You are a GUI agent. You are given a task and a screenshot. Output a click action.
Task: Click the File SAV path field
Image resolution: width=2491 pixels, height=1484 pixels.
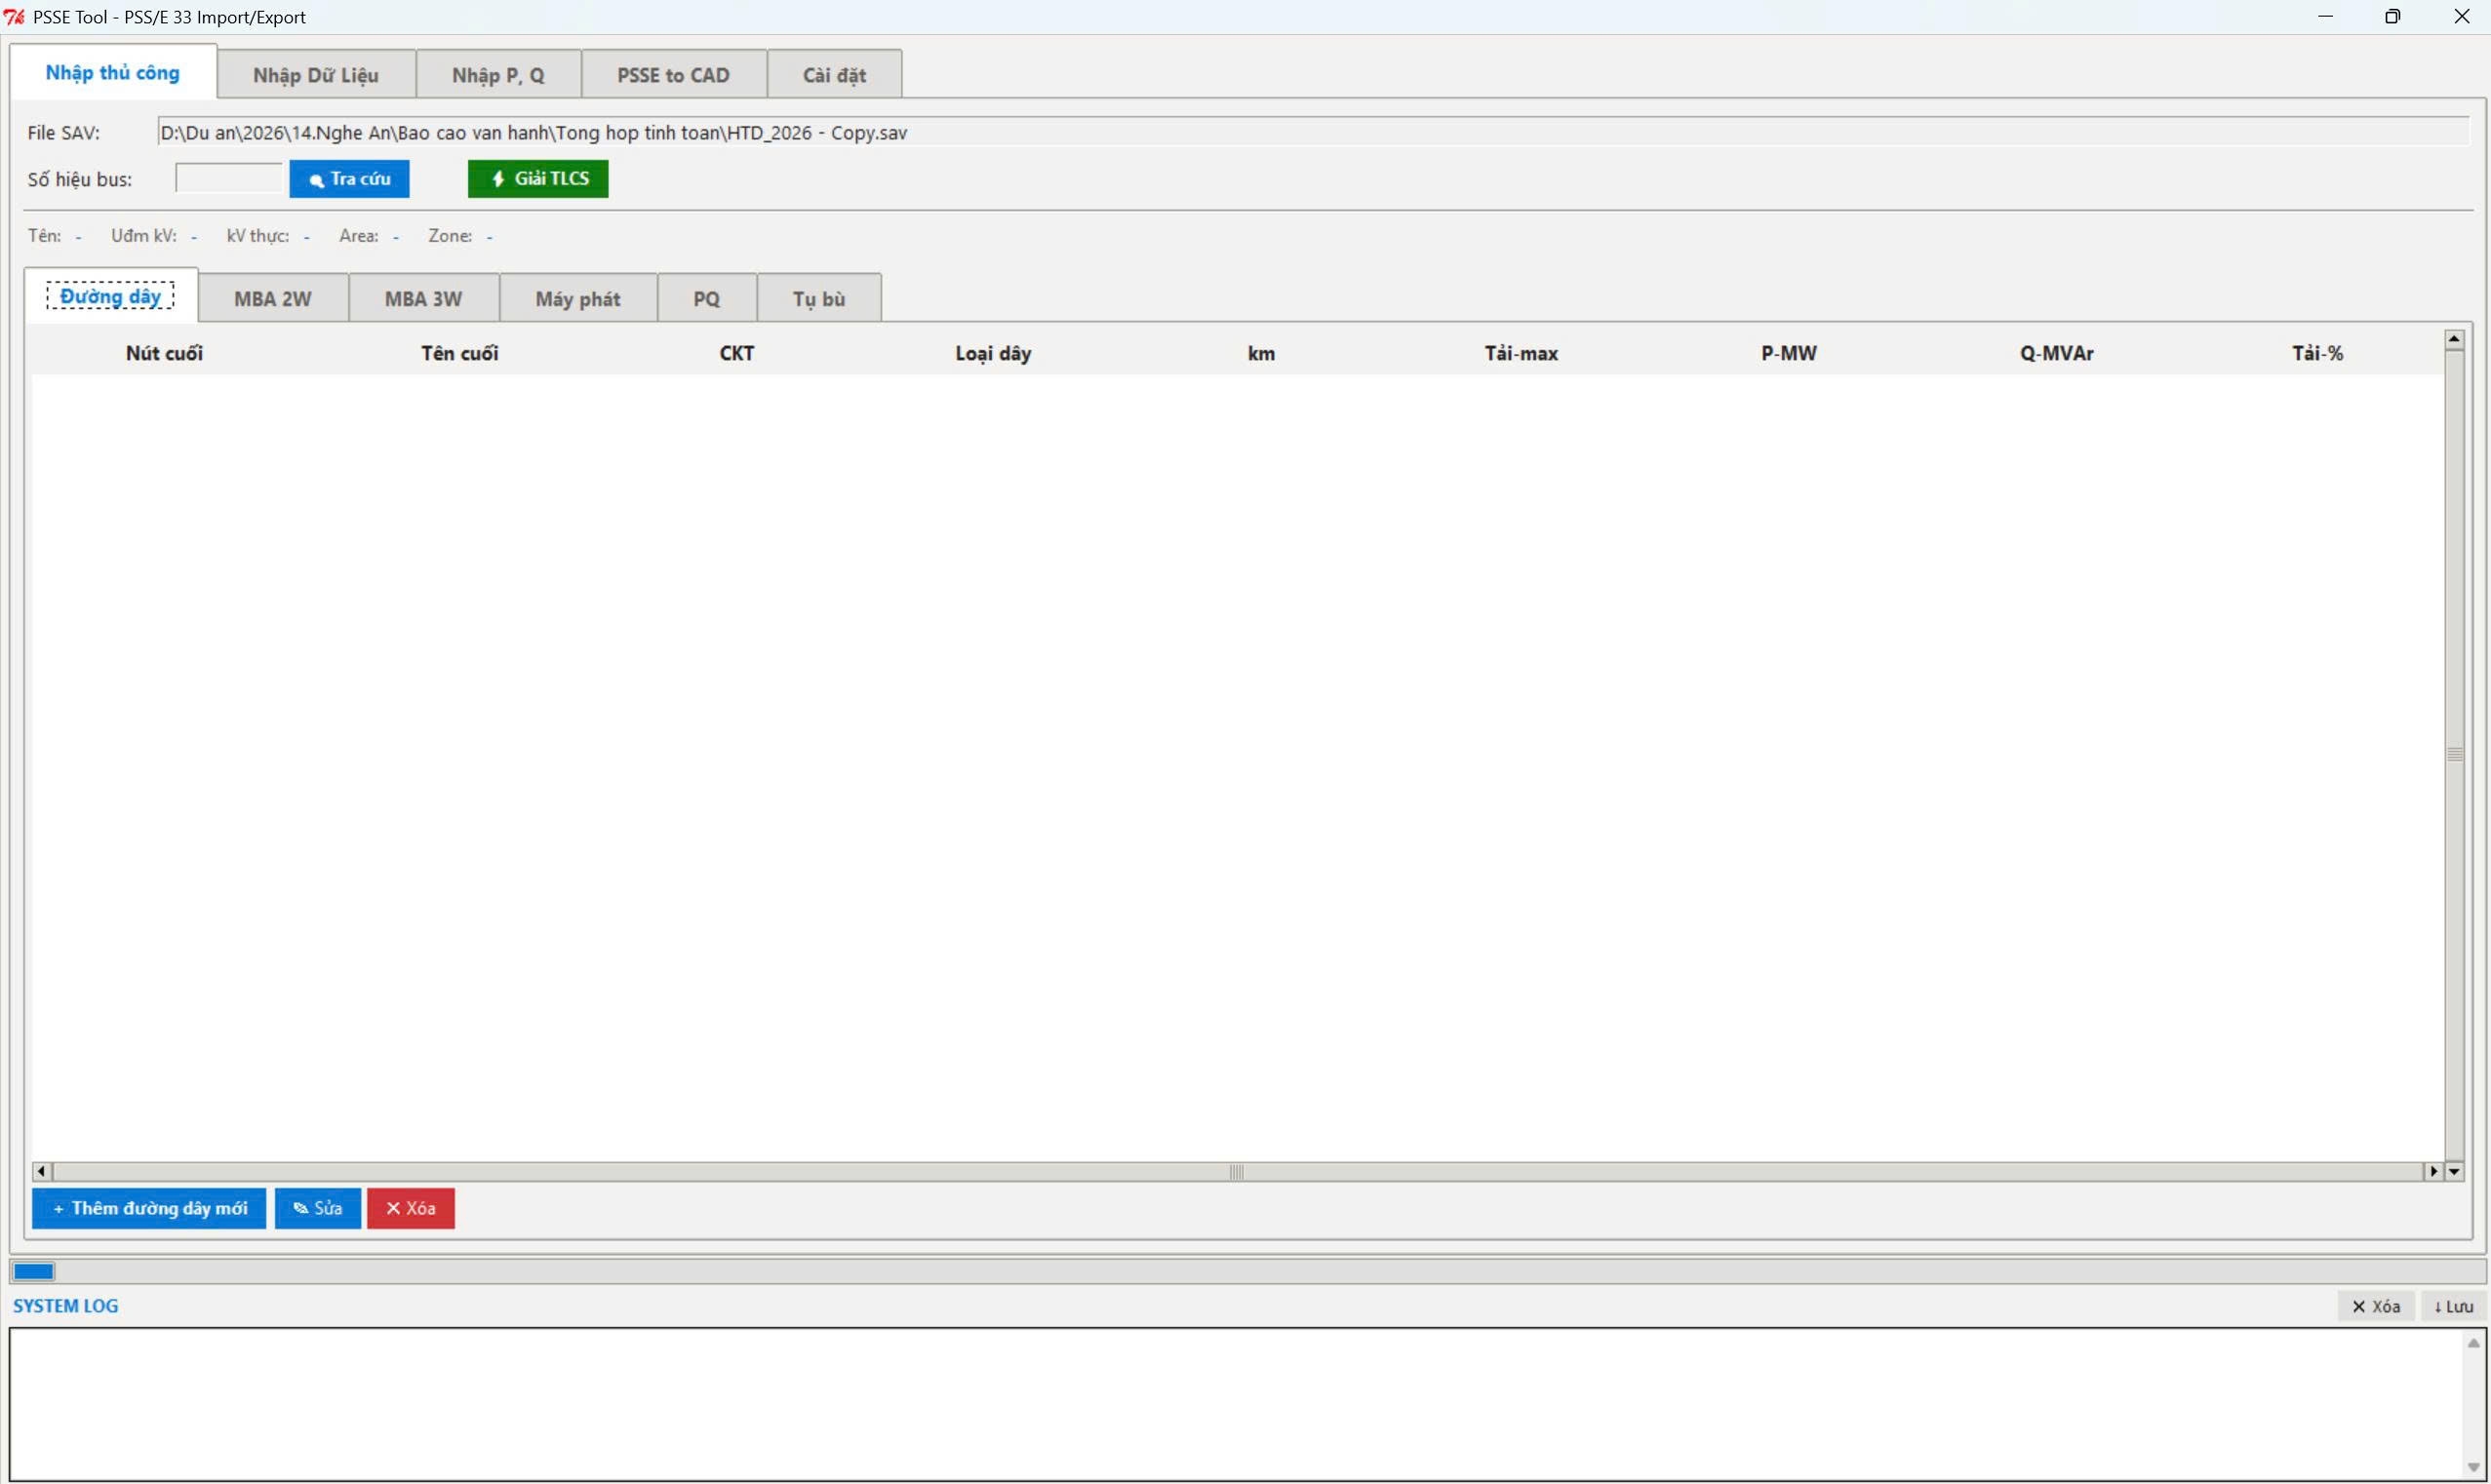[1312, 132]
